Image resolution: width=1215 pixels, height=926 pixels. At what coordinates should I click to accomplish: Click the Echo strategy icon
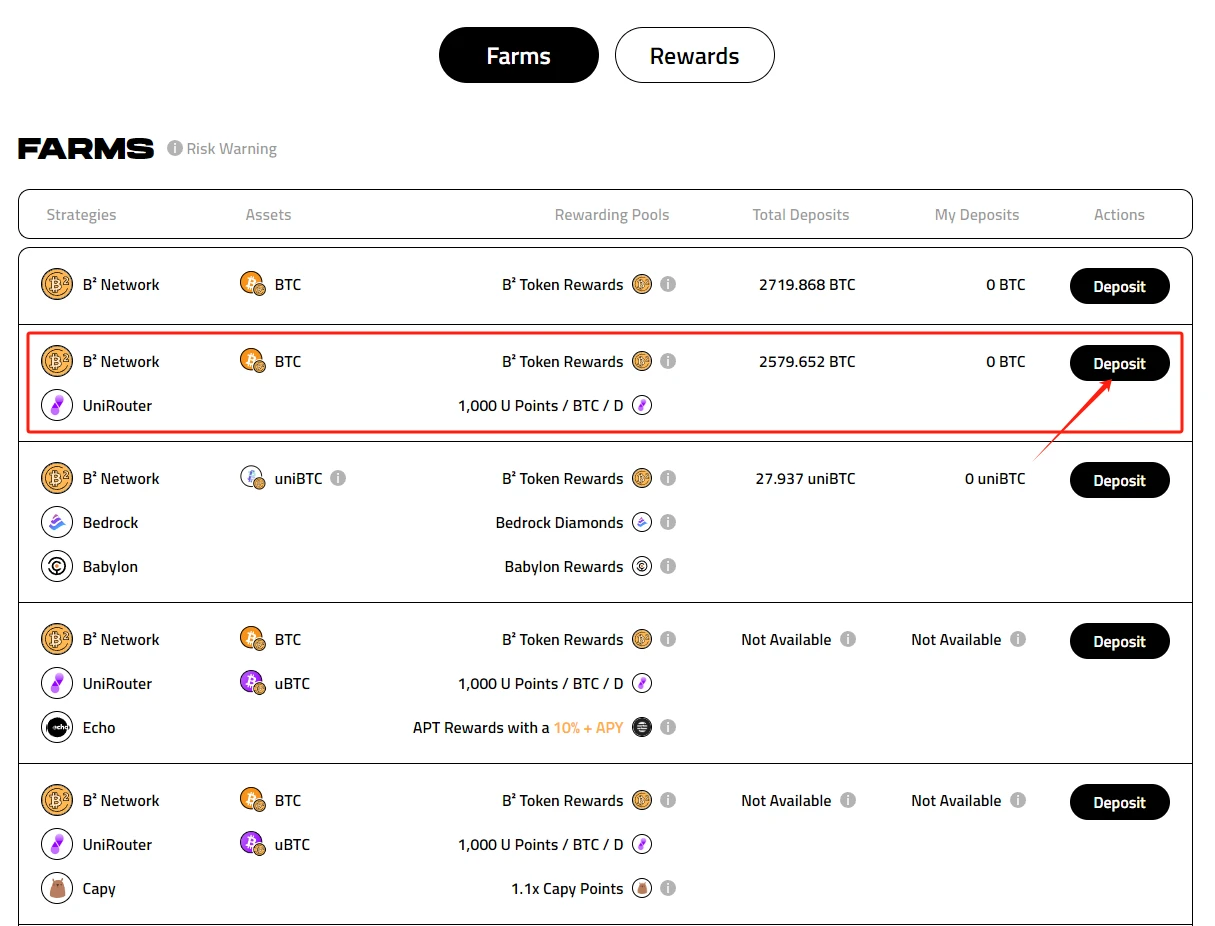coord(57,727)
